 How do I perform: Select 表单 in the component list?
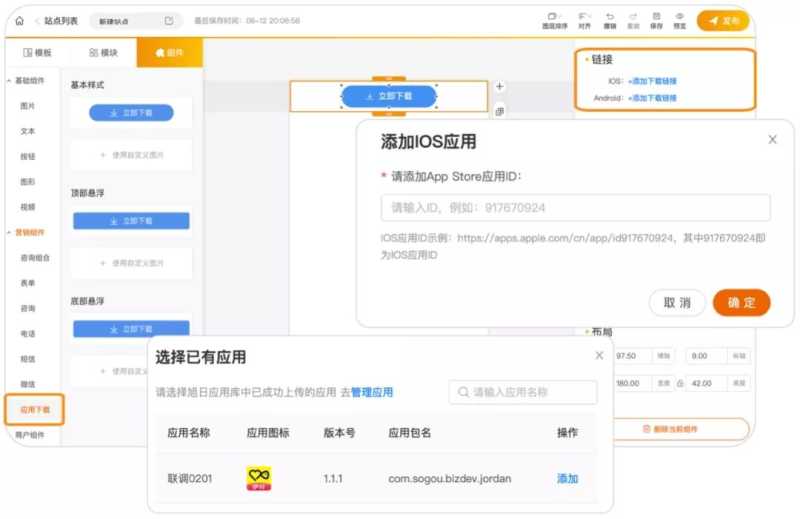[28, 283]
